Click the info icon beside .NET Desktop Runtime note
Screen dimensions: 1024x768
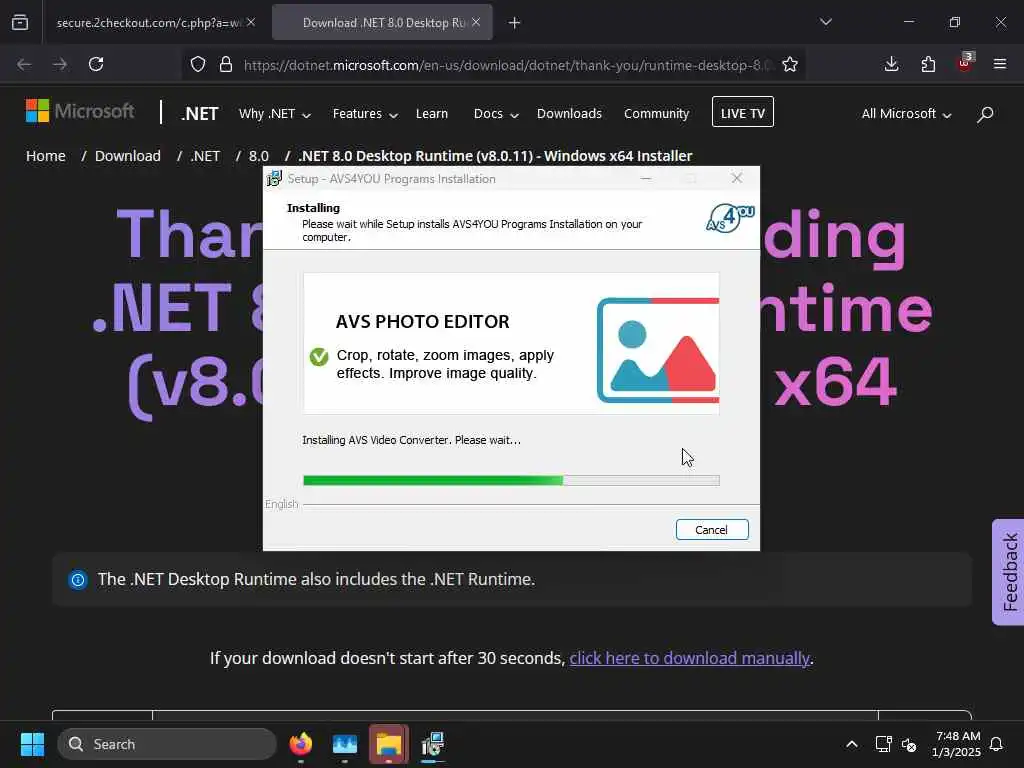pyautogui.click(x=78, y=579)
